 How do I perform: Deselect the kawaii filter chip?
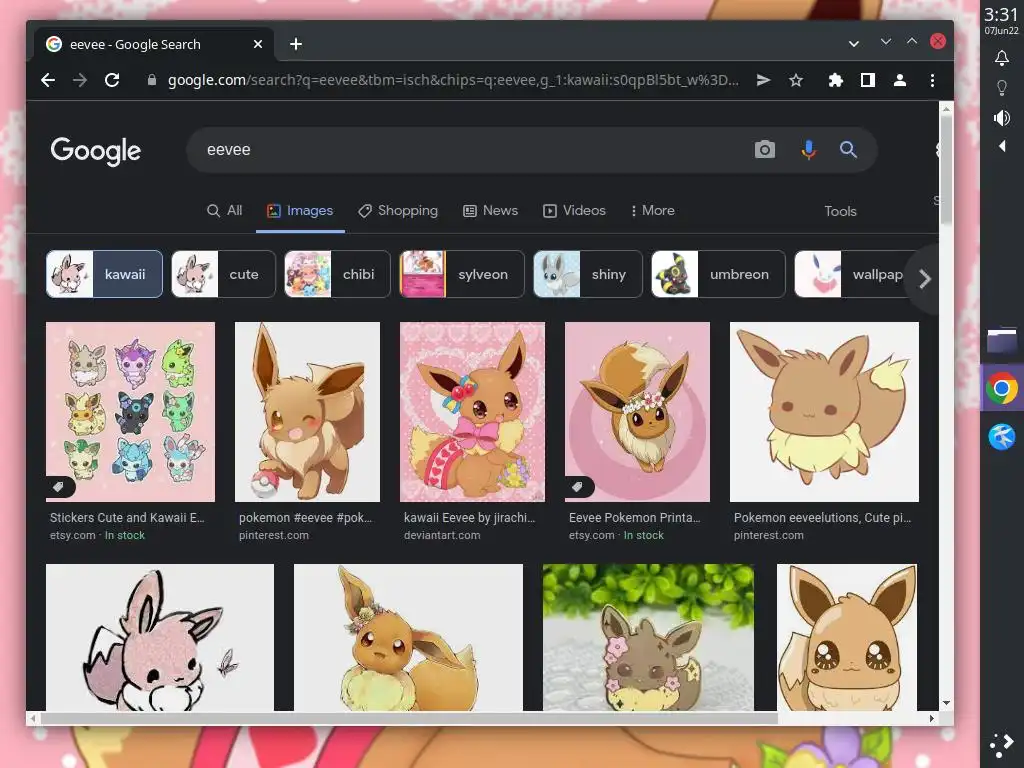point(104,274)
